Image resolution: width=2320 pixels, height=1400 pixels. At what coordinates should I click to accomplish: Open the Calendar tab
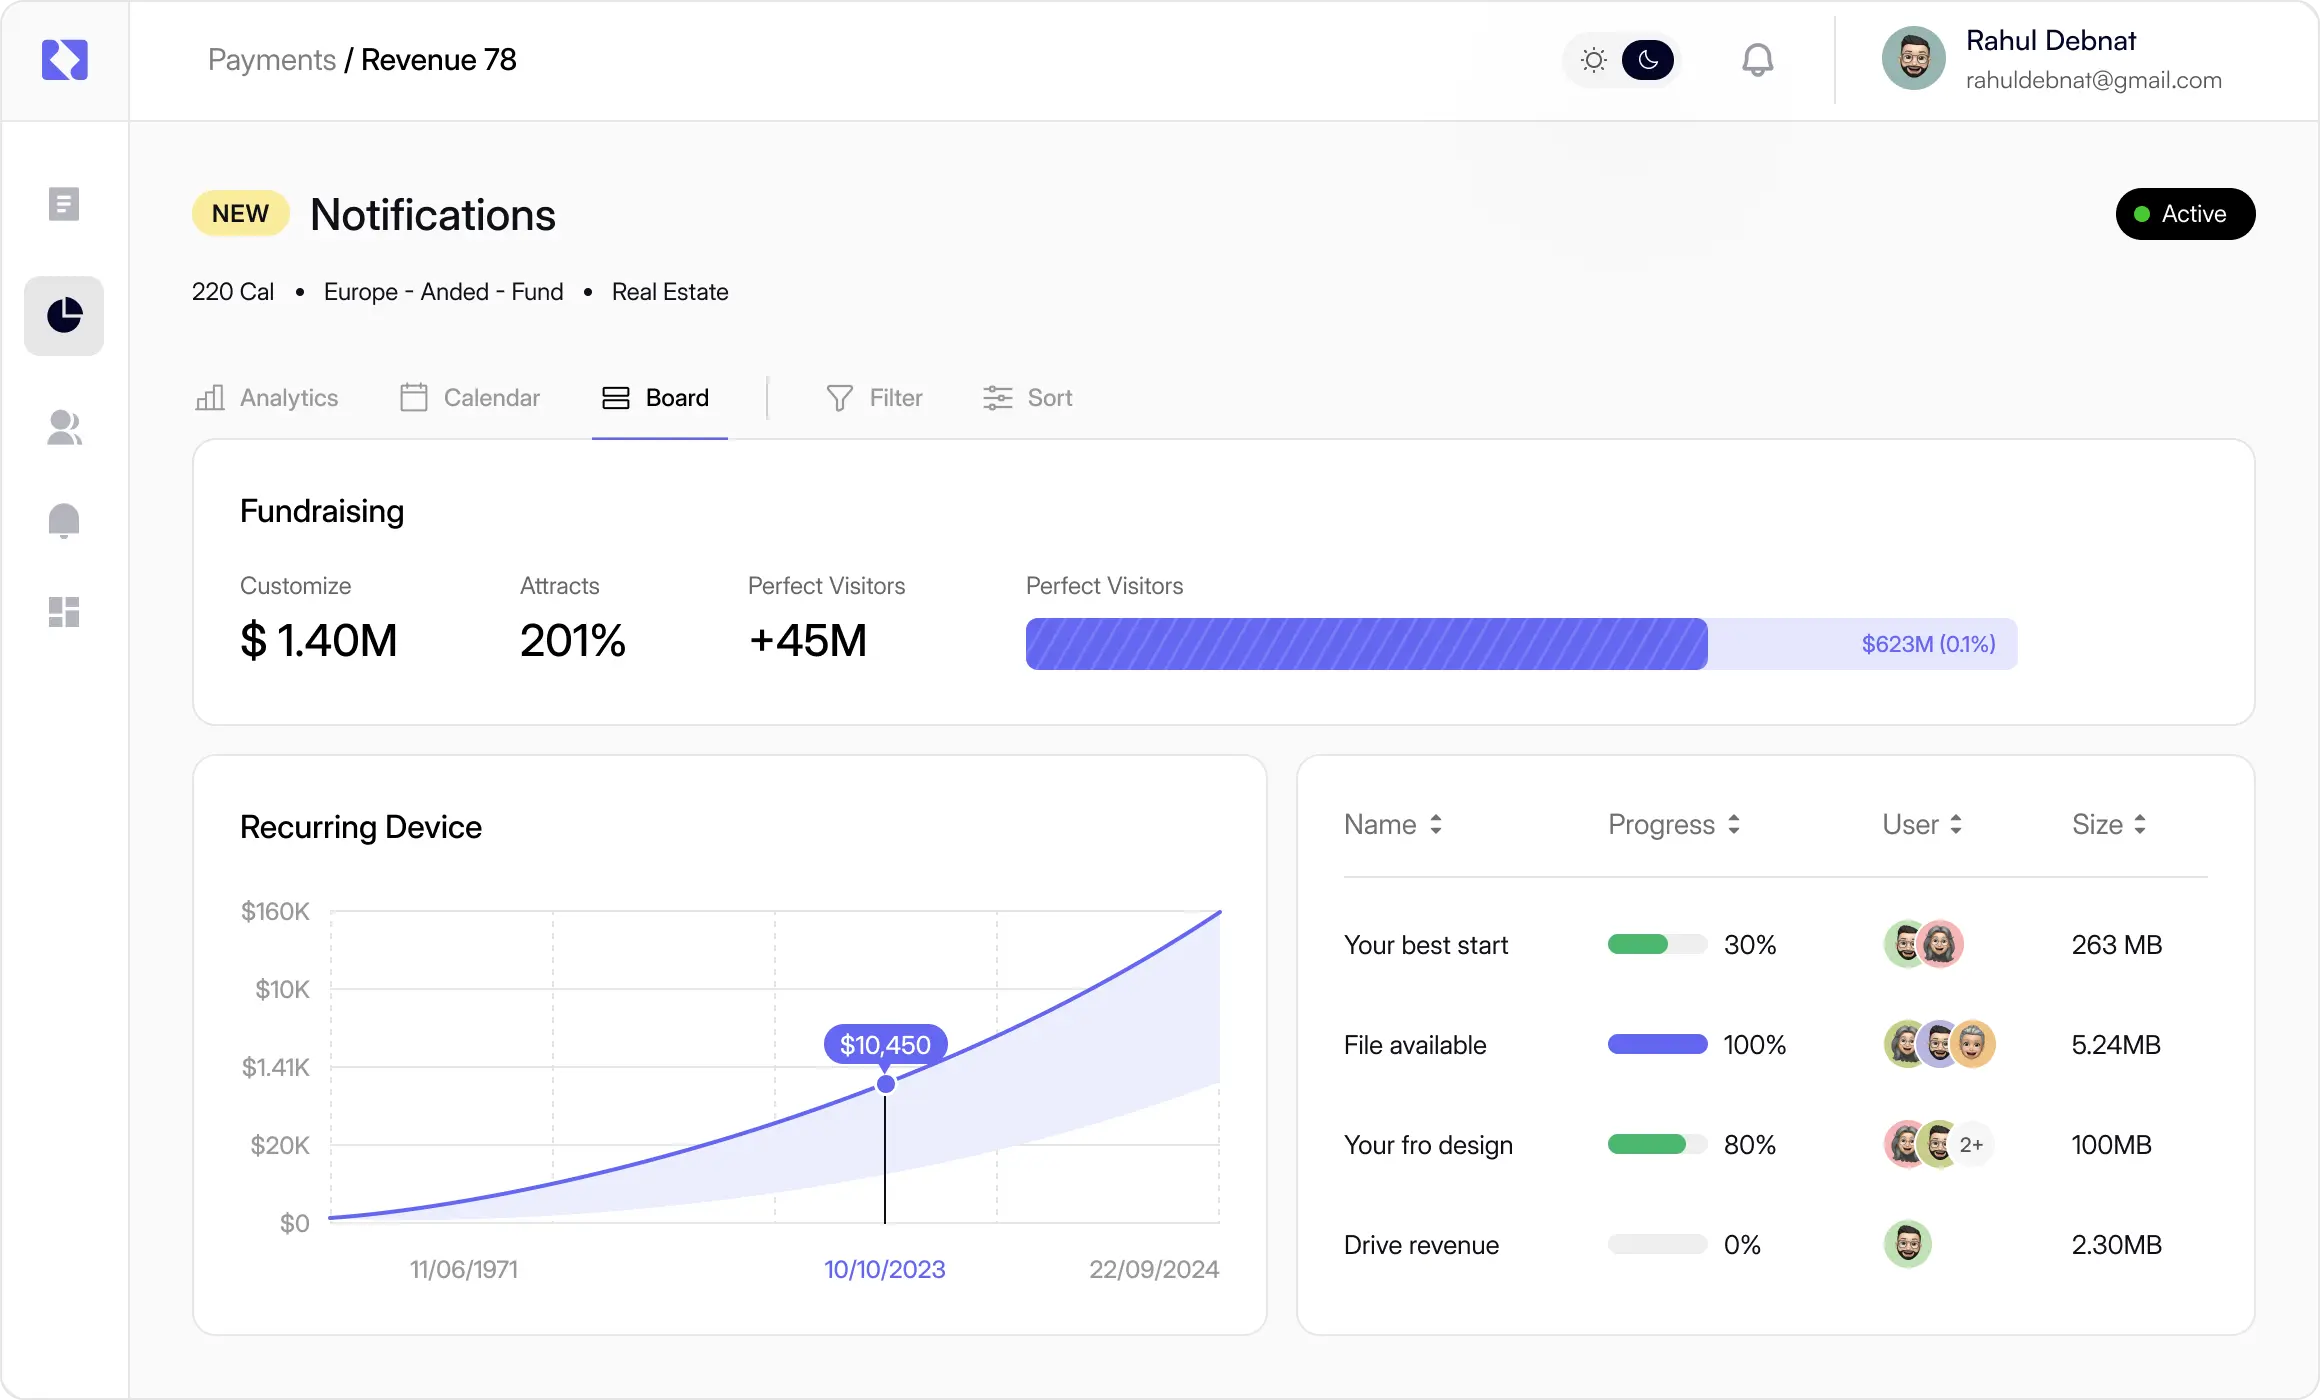coord(470,398)
